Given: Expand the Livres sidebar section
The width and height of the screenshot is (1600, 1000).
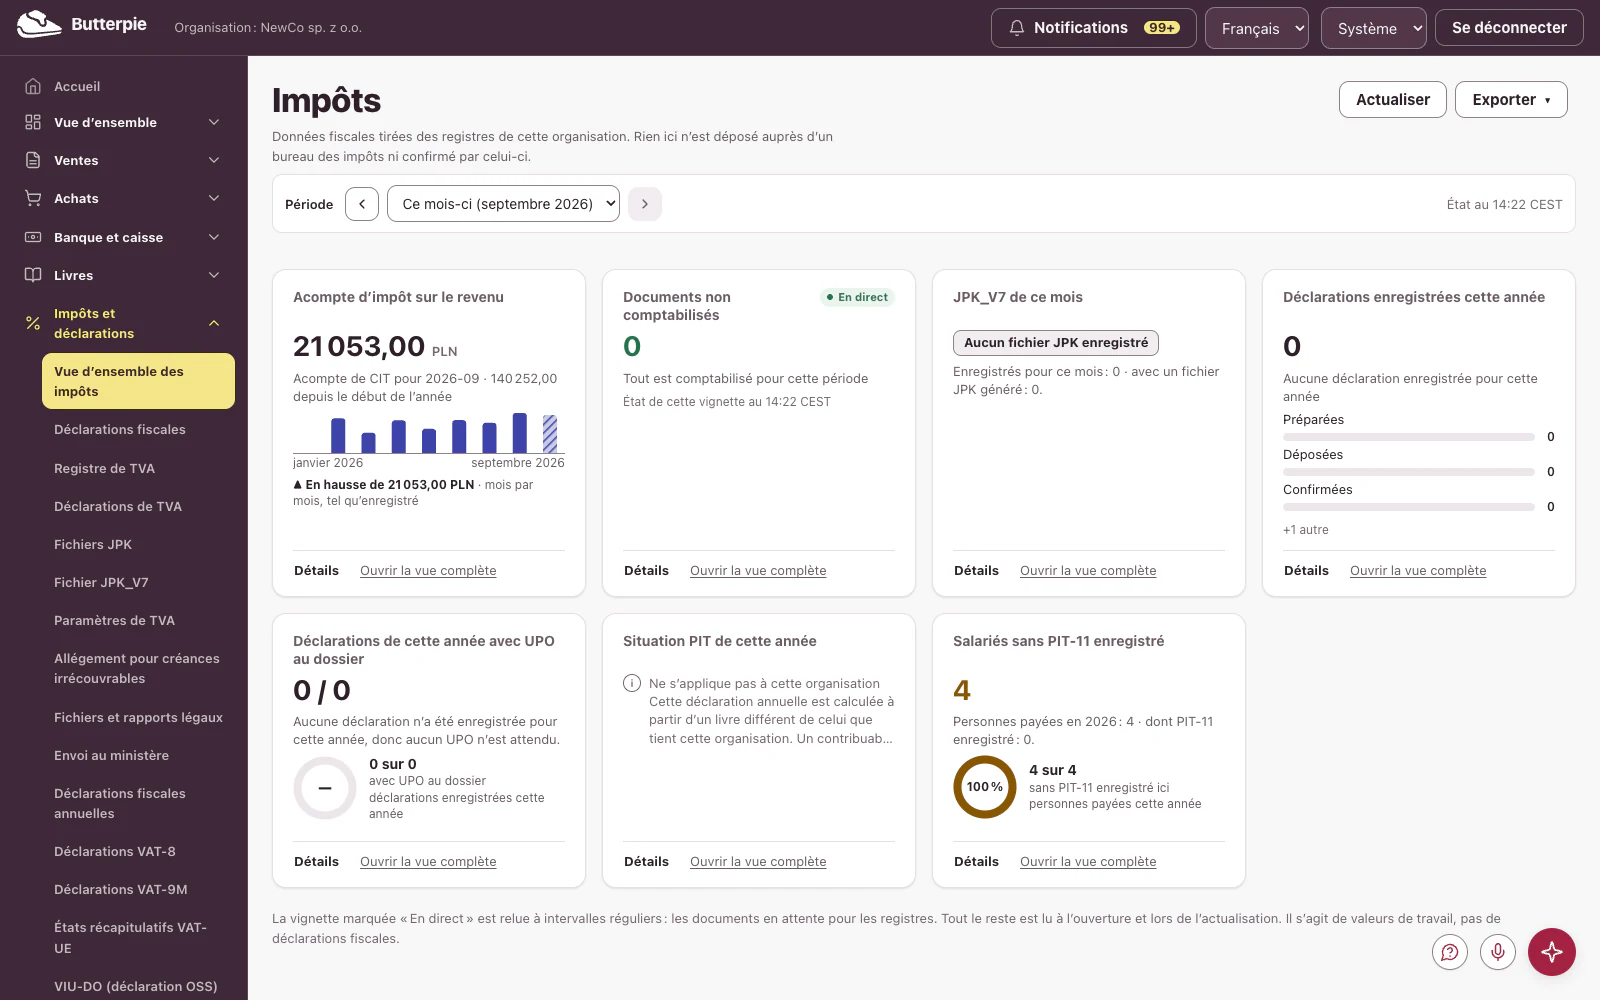Looking at the screenshot, I should [214, 275].
